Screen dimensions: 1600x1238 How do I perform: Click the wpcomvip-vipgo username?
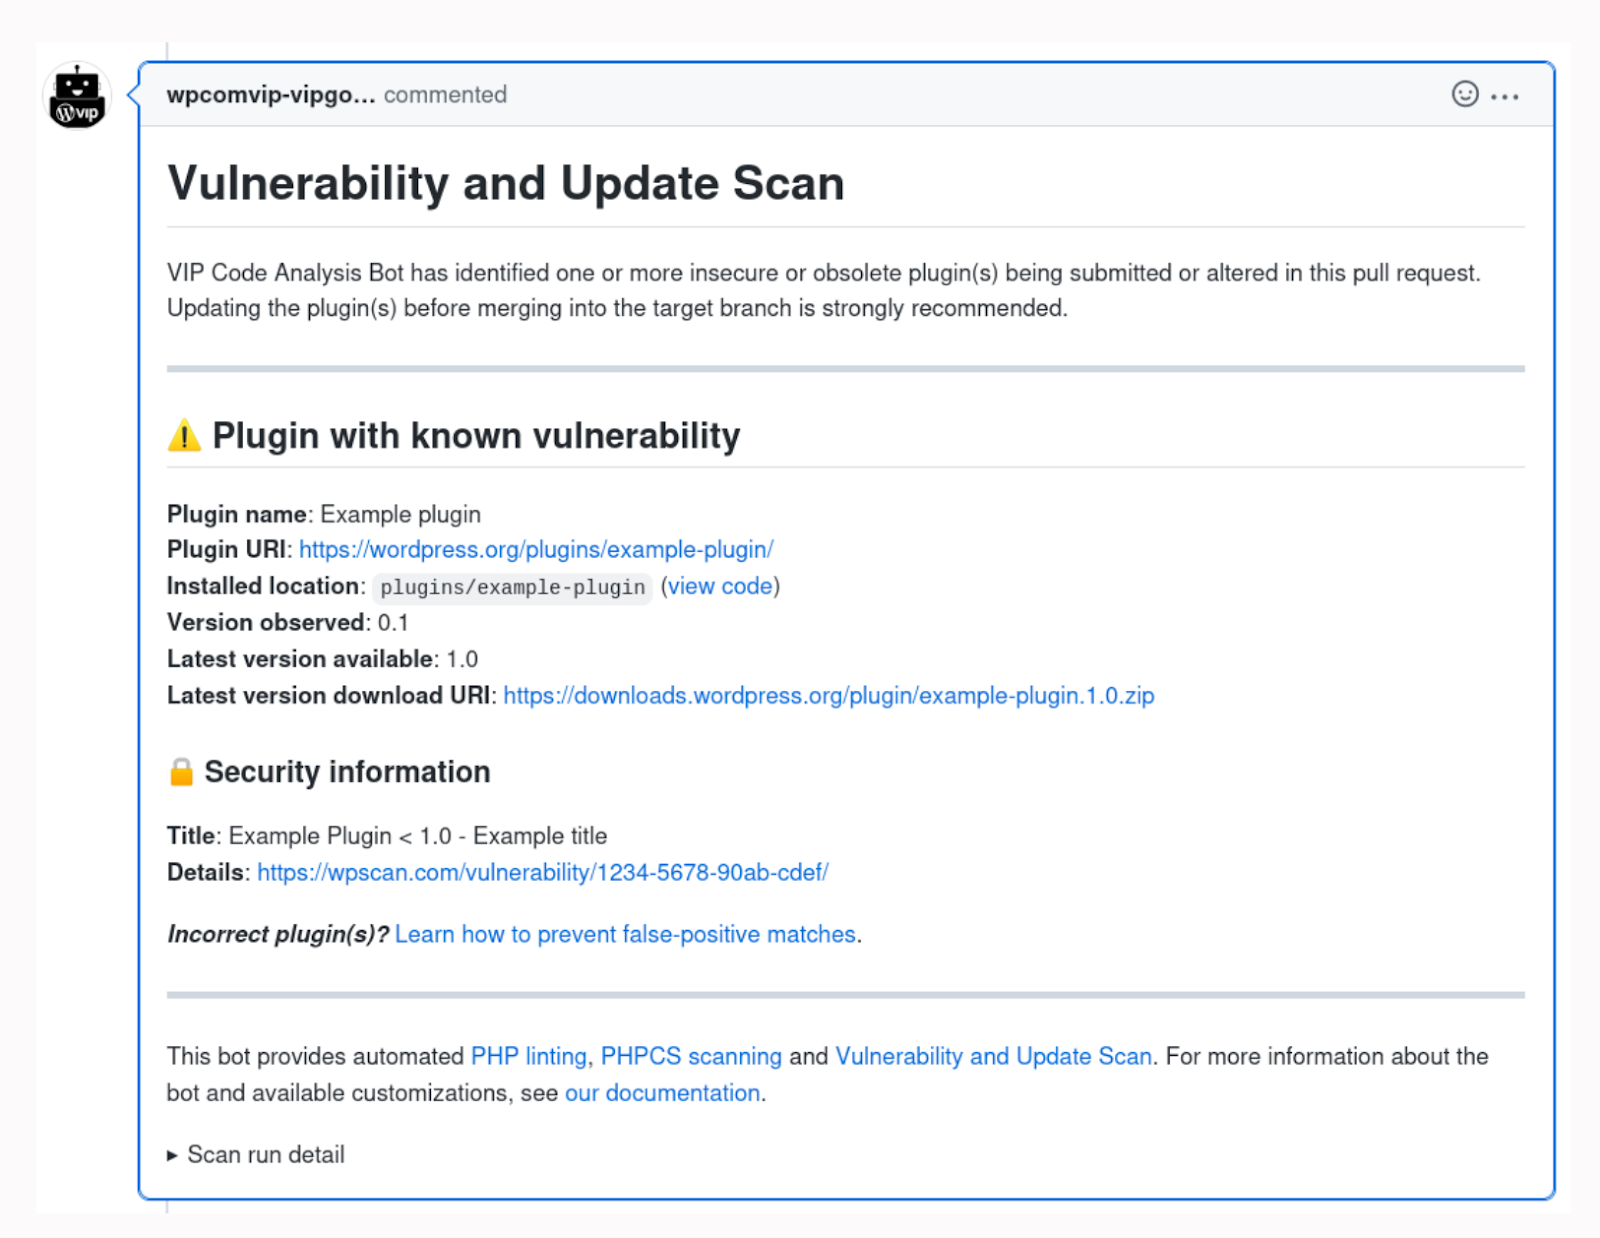point(270,95)
